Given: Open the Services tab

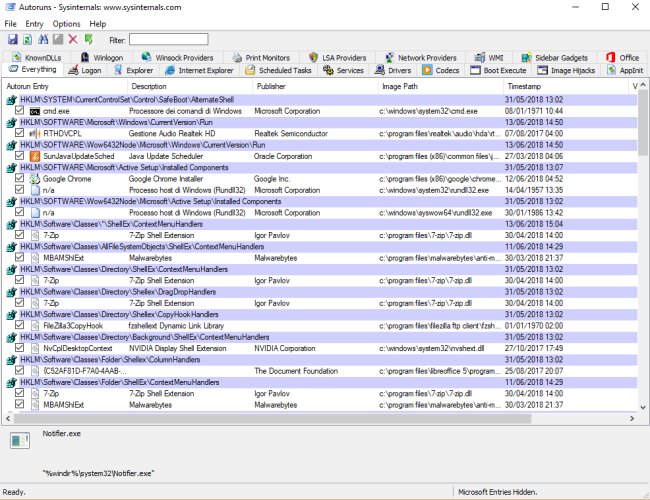Looking at the screenshot, I should [344, 70].
